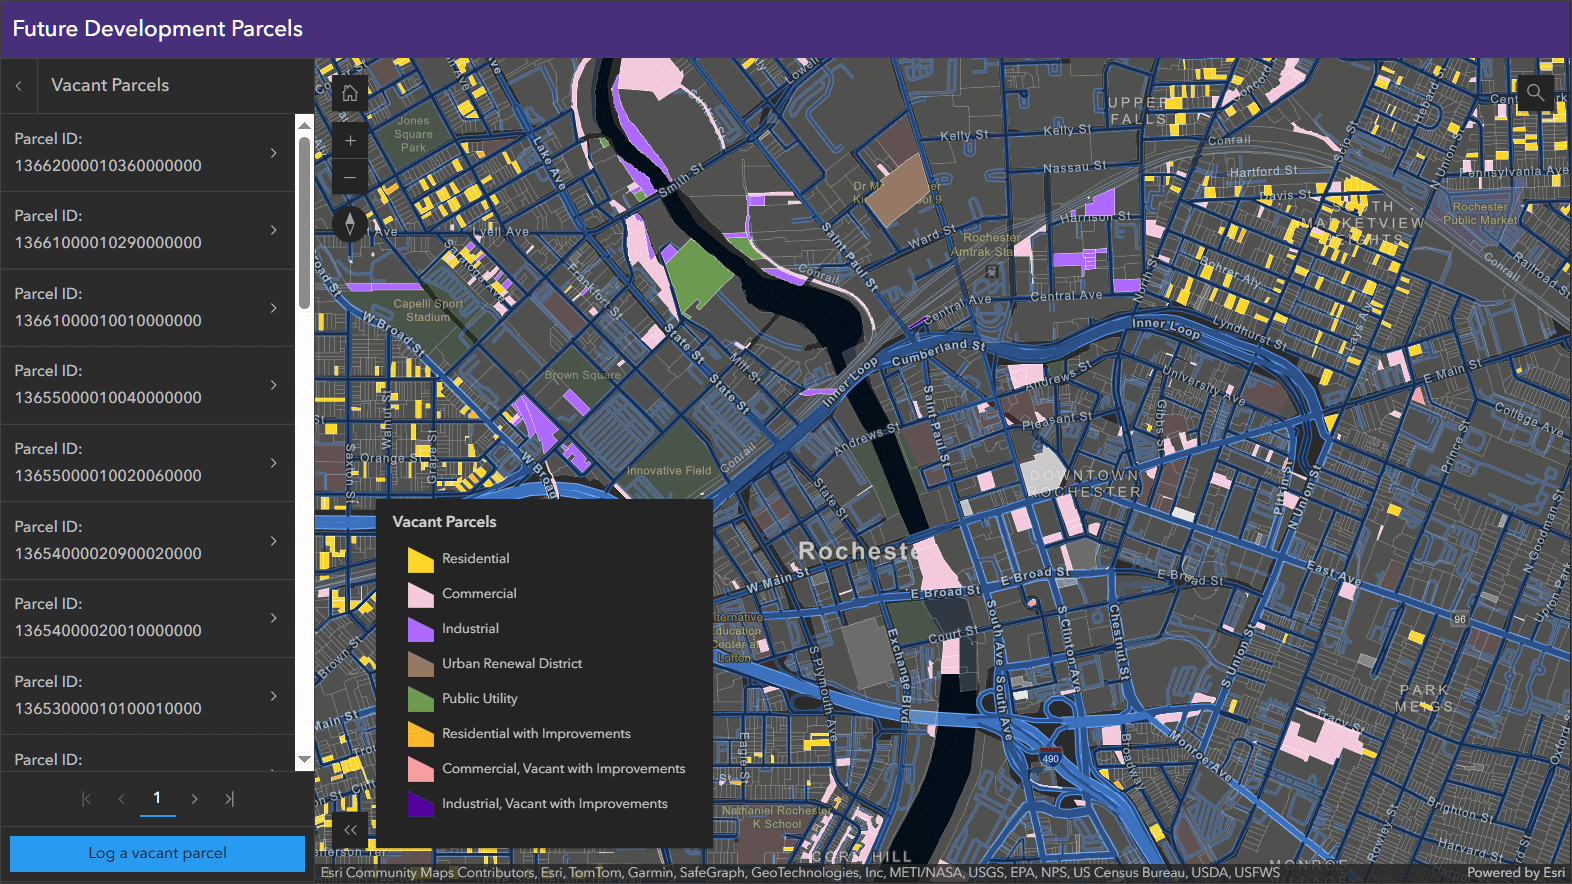Go to last page of parcels

230,799
